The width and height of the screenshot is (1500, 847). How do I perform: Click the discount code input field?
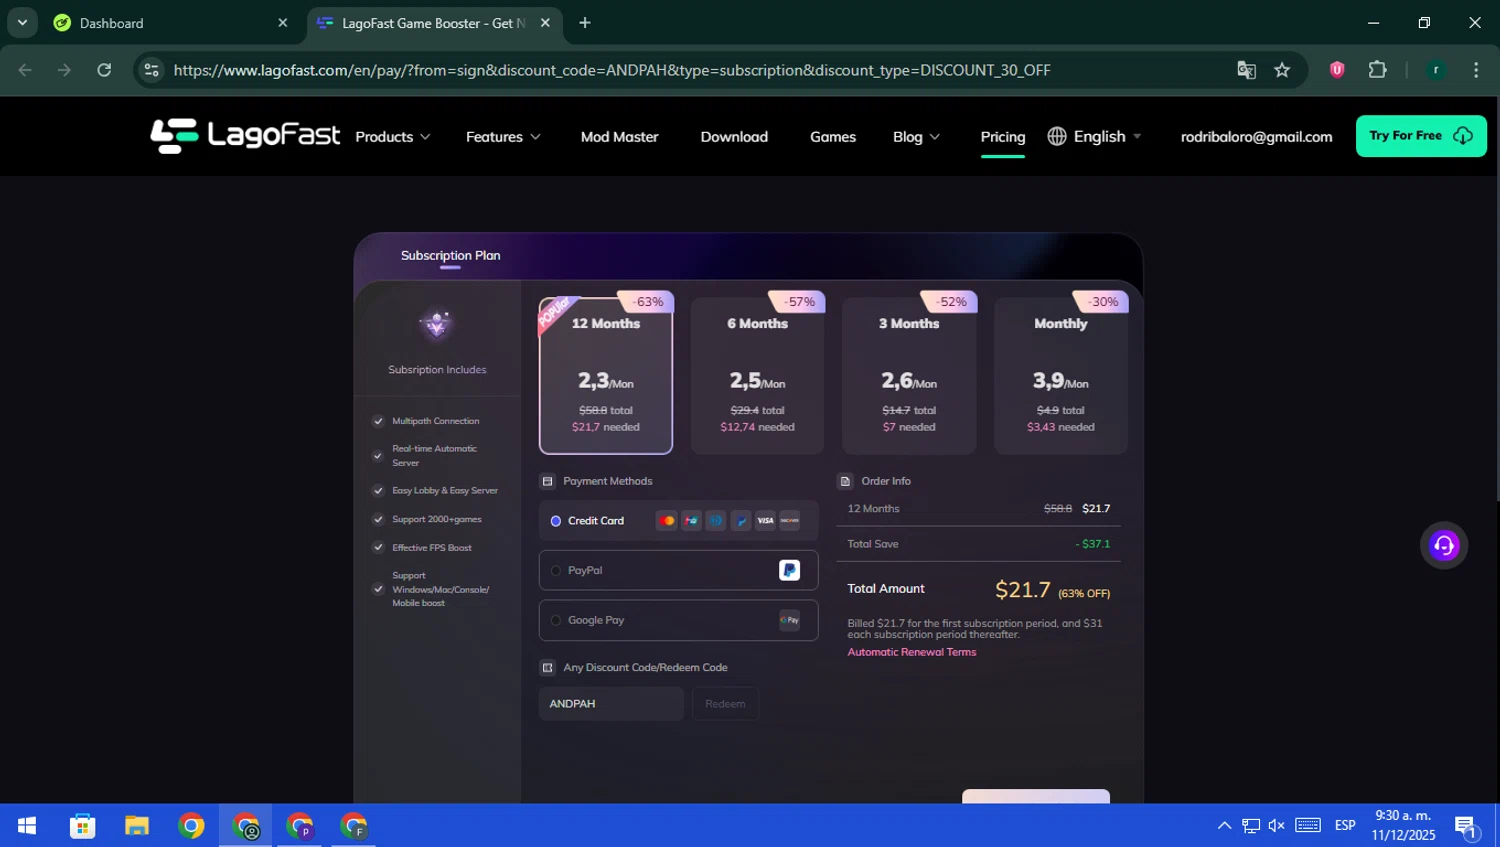[611, 704]
